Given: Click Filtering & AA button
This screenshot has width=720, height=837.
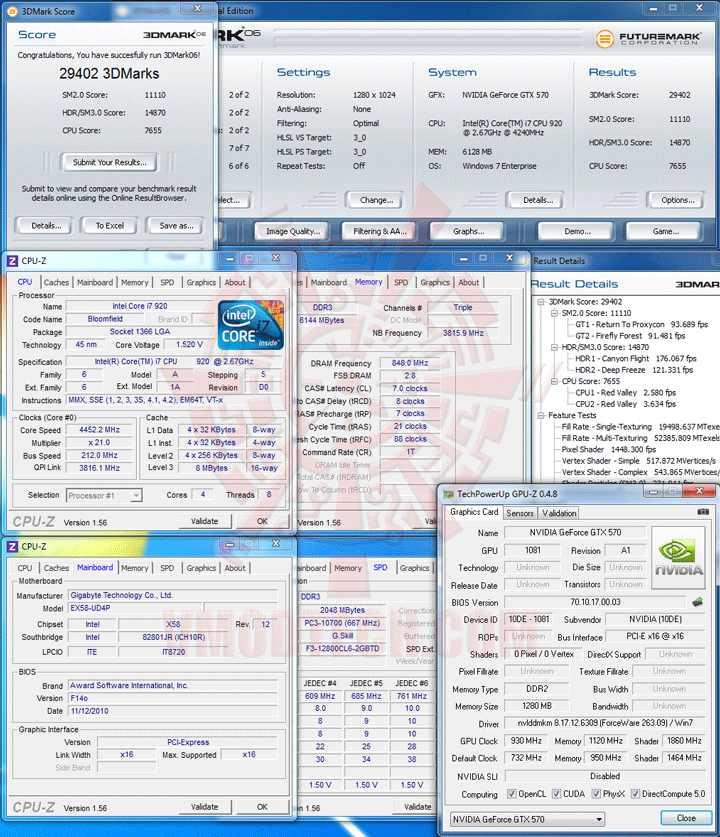Looking at the screenshot, I should (379, 231).
